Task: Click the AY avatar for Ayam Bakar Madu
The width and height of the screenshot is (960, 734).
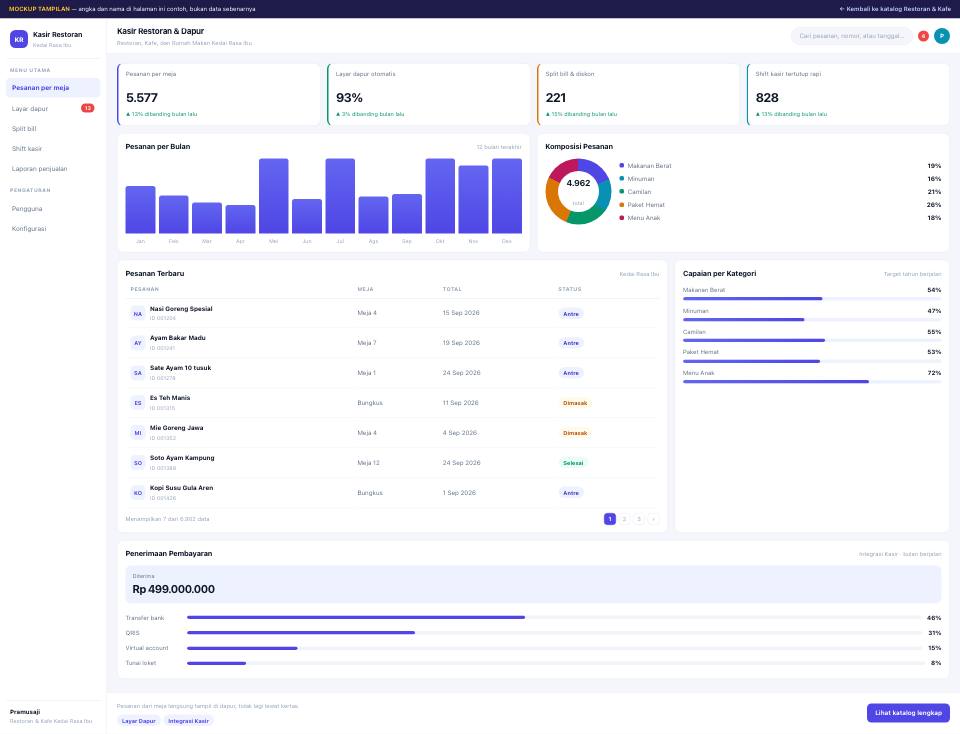Action: 138,343
